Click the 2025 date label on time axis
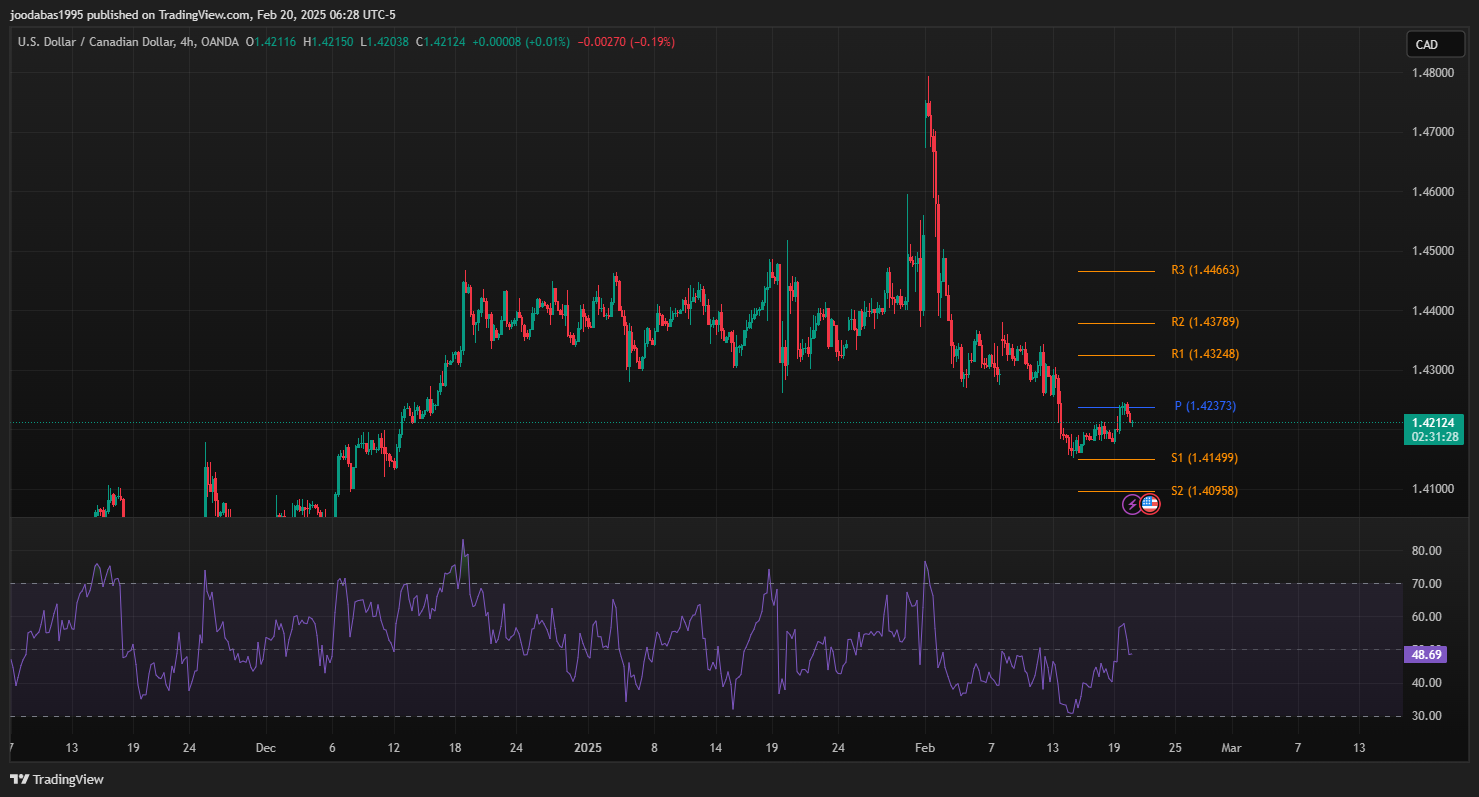 click(x=588, y=747)
